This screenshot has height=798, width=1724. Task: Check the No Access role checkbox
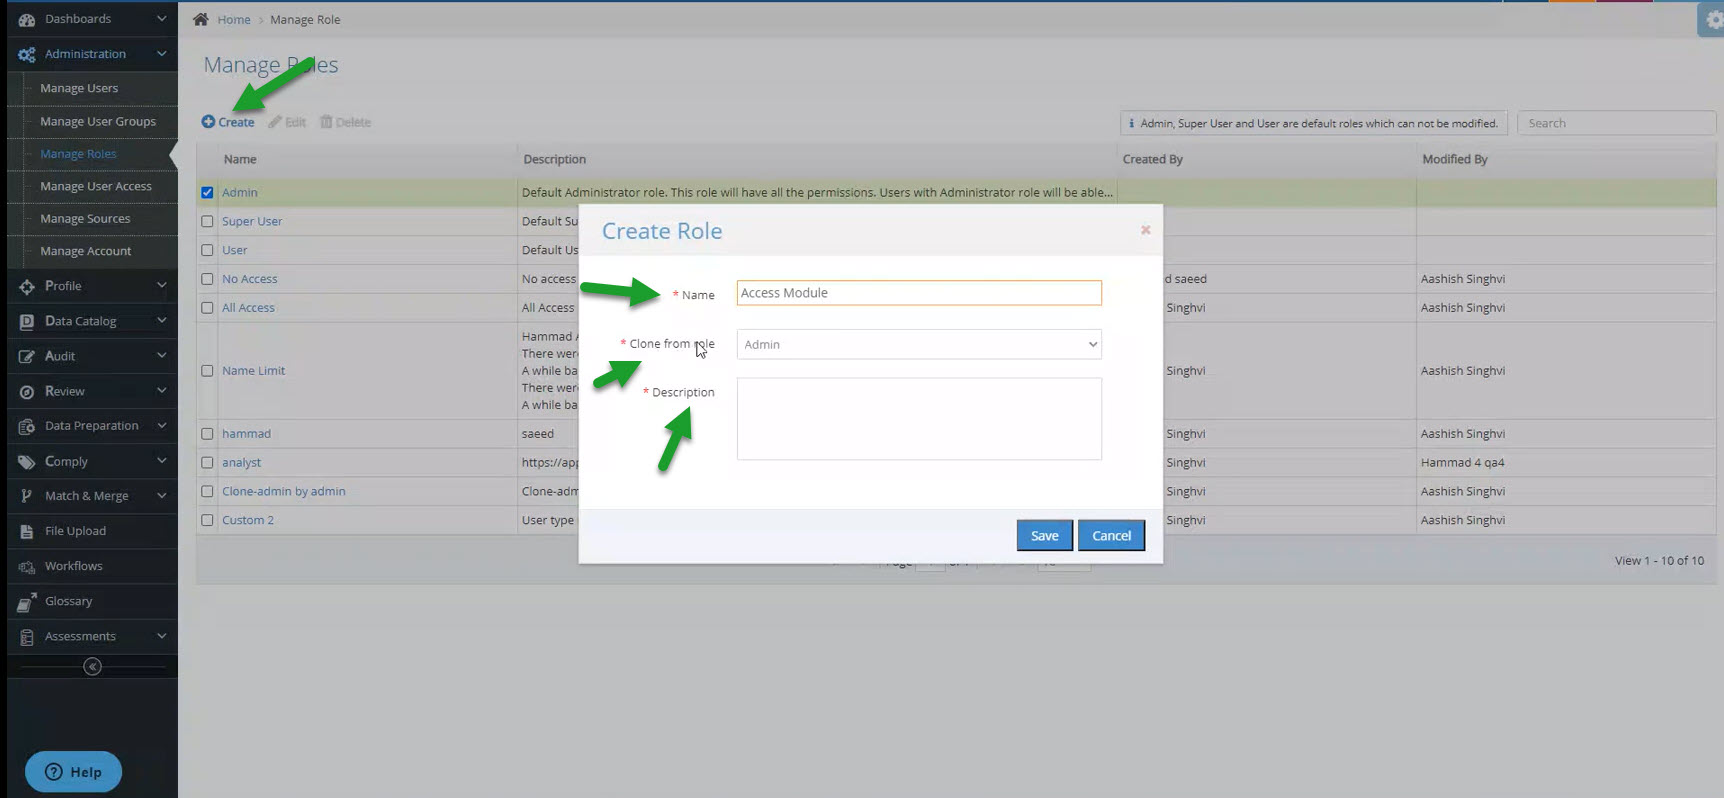point(207,279)
